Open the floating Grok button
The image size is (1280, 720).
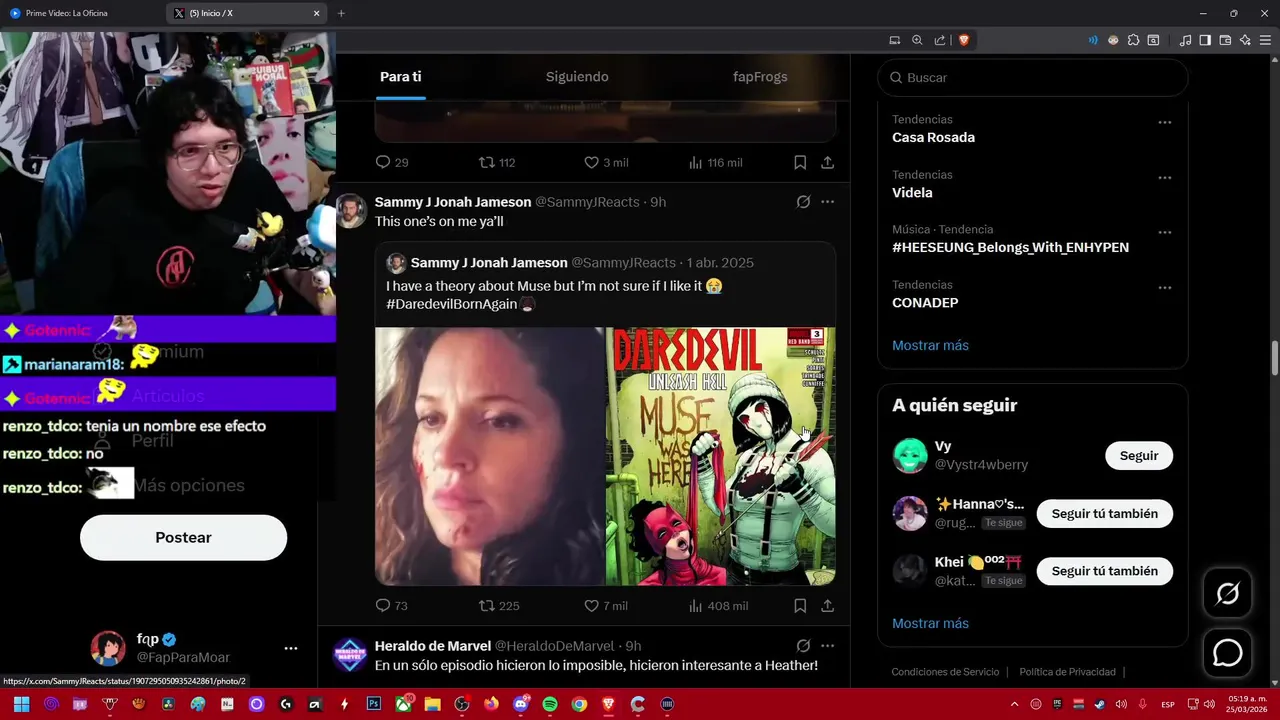pos(1227,594)
